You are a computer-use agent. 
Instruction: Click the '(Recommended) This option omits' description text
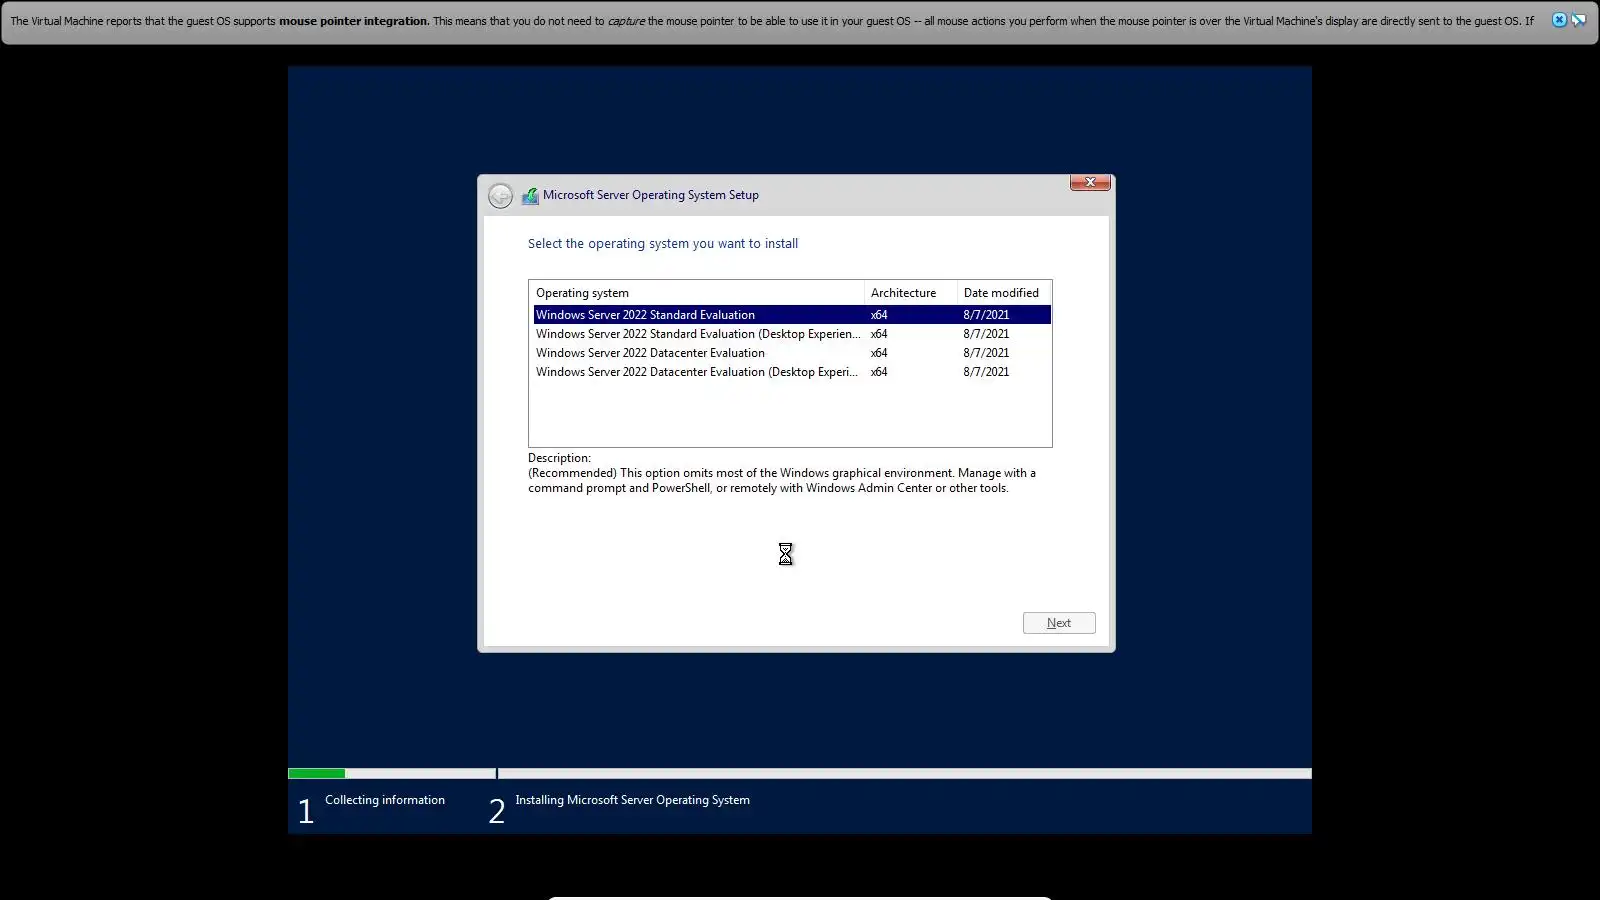click(782, 481)
